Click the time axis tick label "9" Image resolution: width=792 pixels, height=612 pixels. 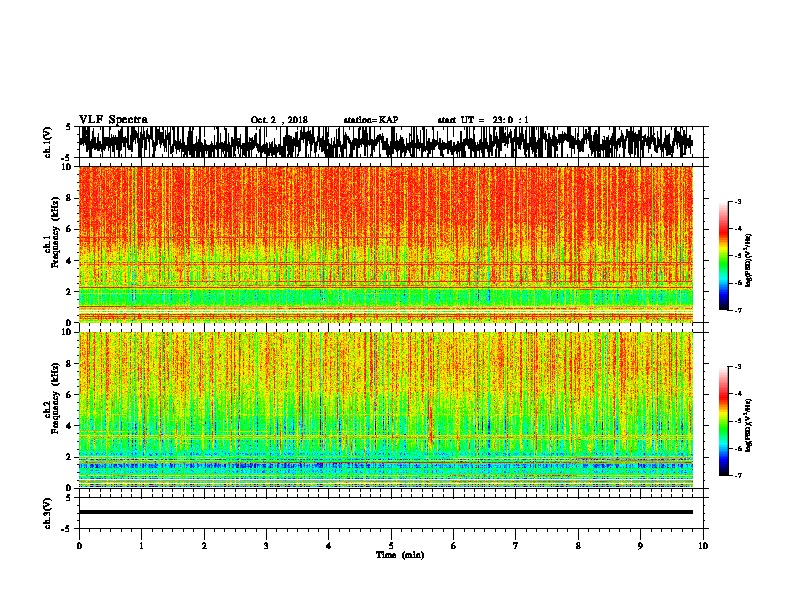pyautogui.click(x=640, y=546)
